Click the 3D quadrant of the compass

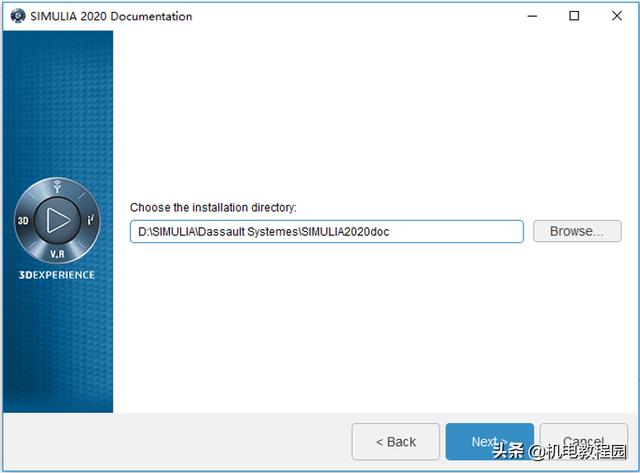pyautogui.click(x=23, y=221)
